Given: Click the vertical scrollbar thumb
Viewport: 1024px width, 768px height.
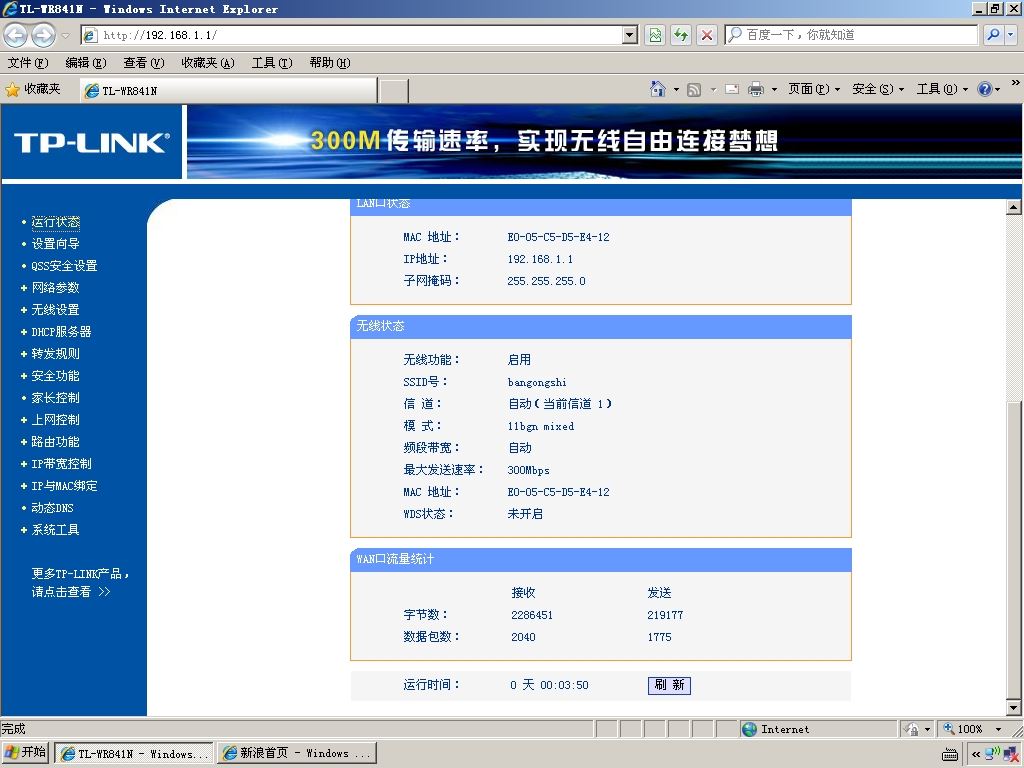Looking at the screenshot, I should pos(1014,550).
